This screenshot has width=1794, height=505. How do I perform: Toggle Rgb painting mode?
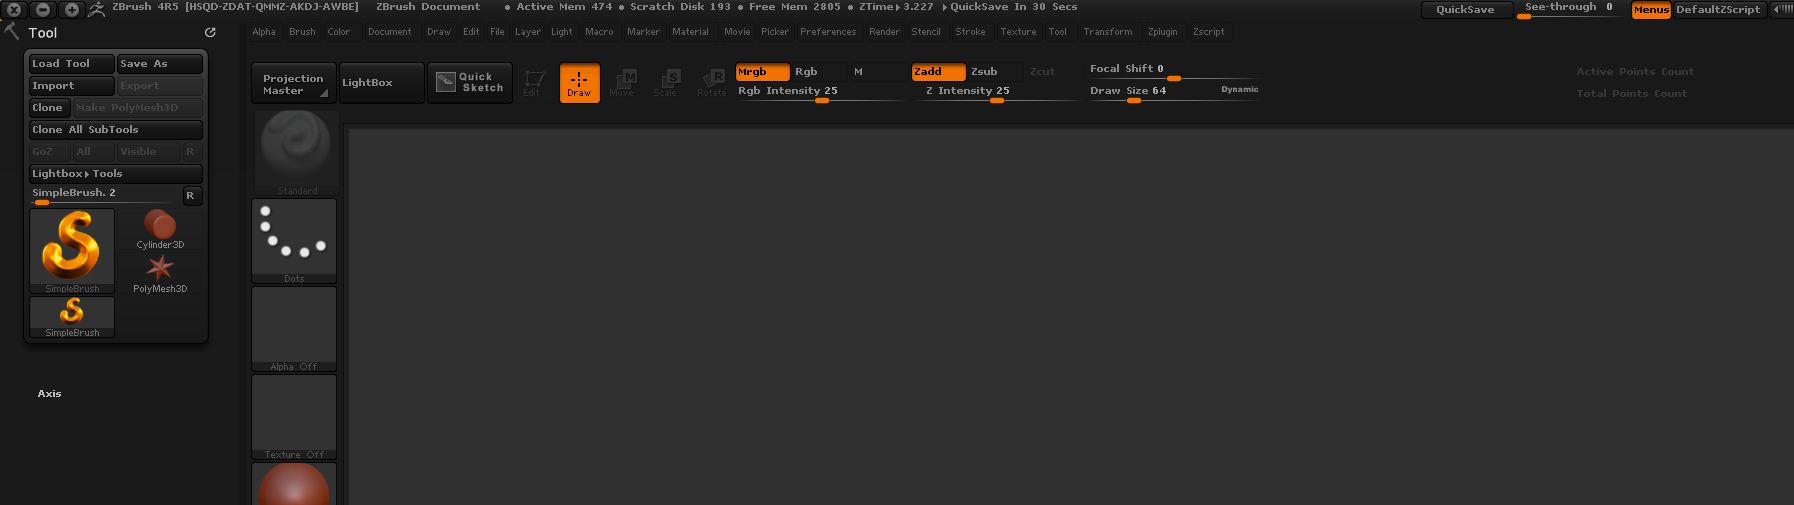click(818, 72)
